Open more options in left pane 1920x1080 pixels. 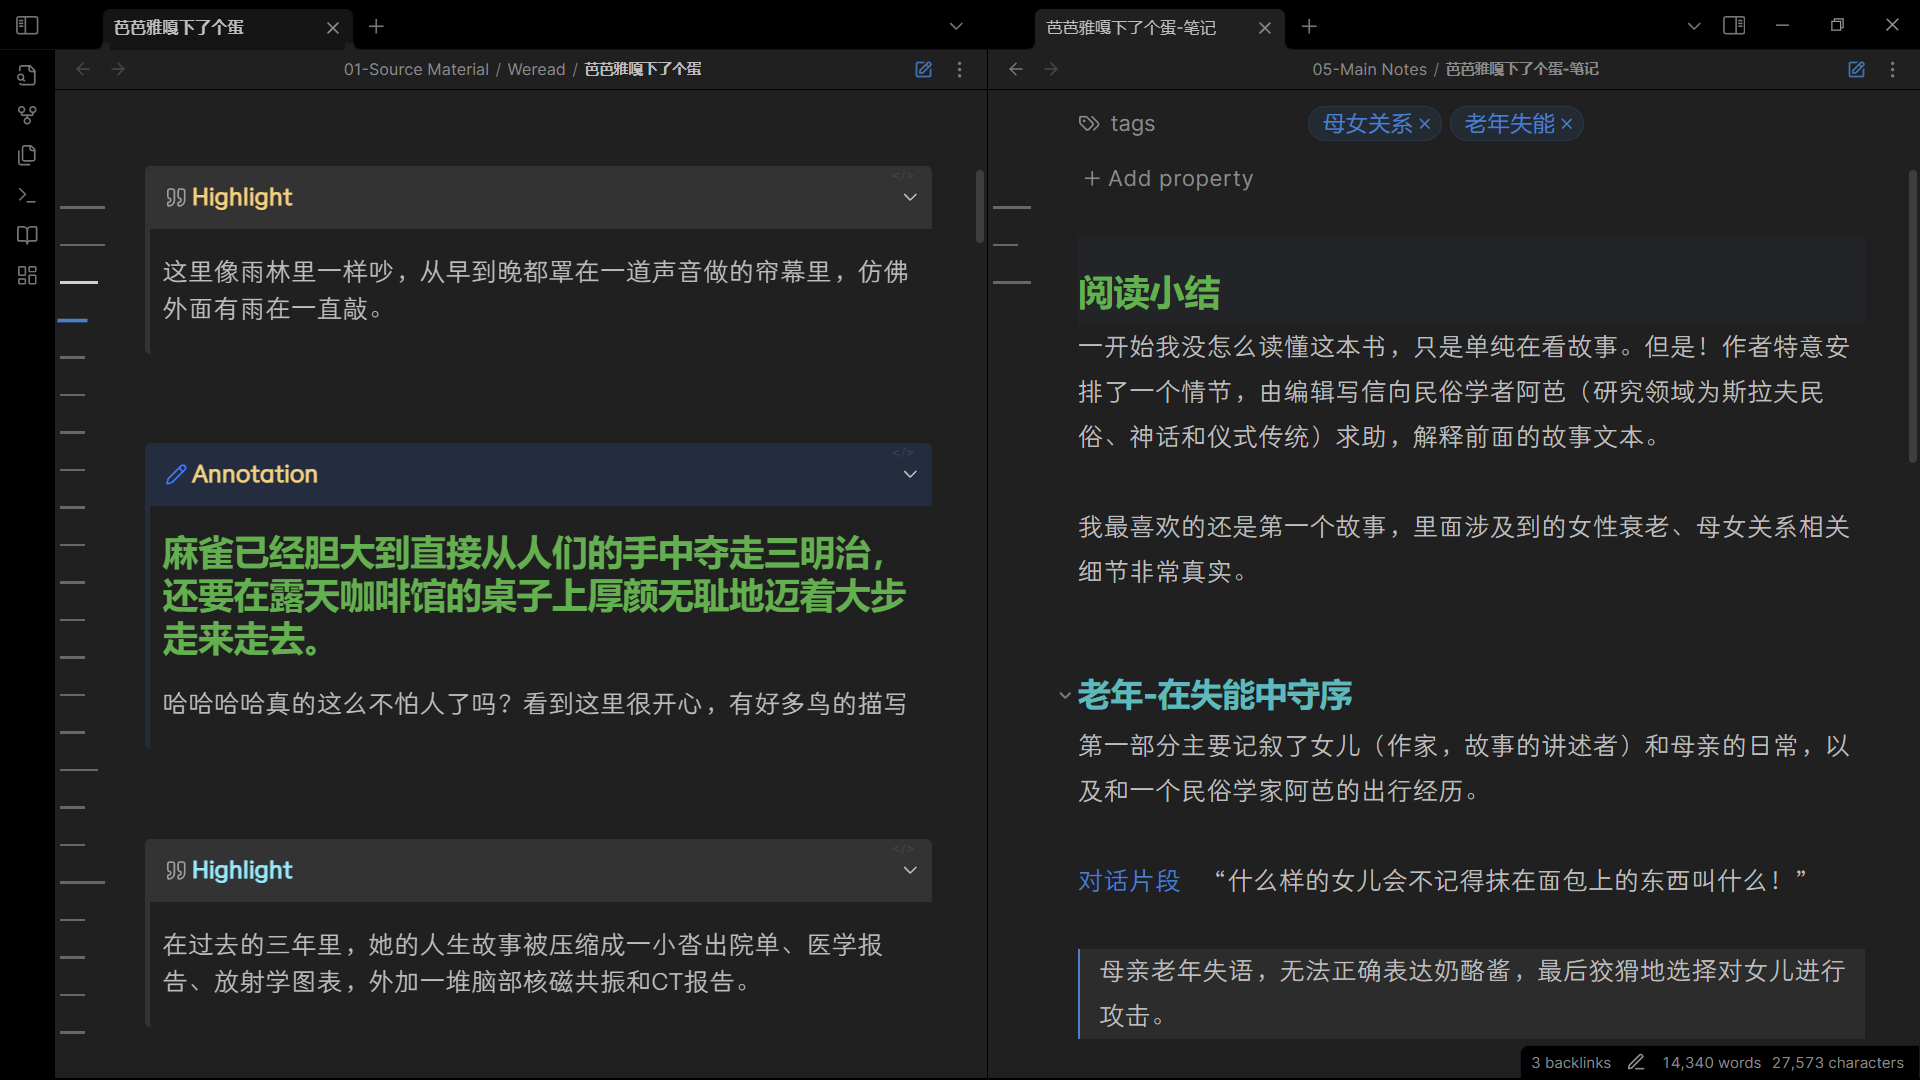[959, 69]
